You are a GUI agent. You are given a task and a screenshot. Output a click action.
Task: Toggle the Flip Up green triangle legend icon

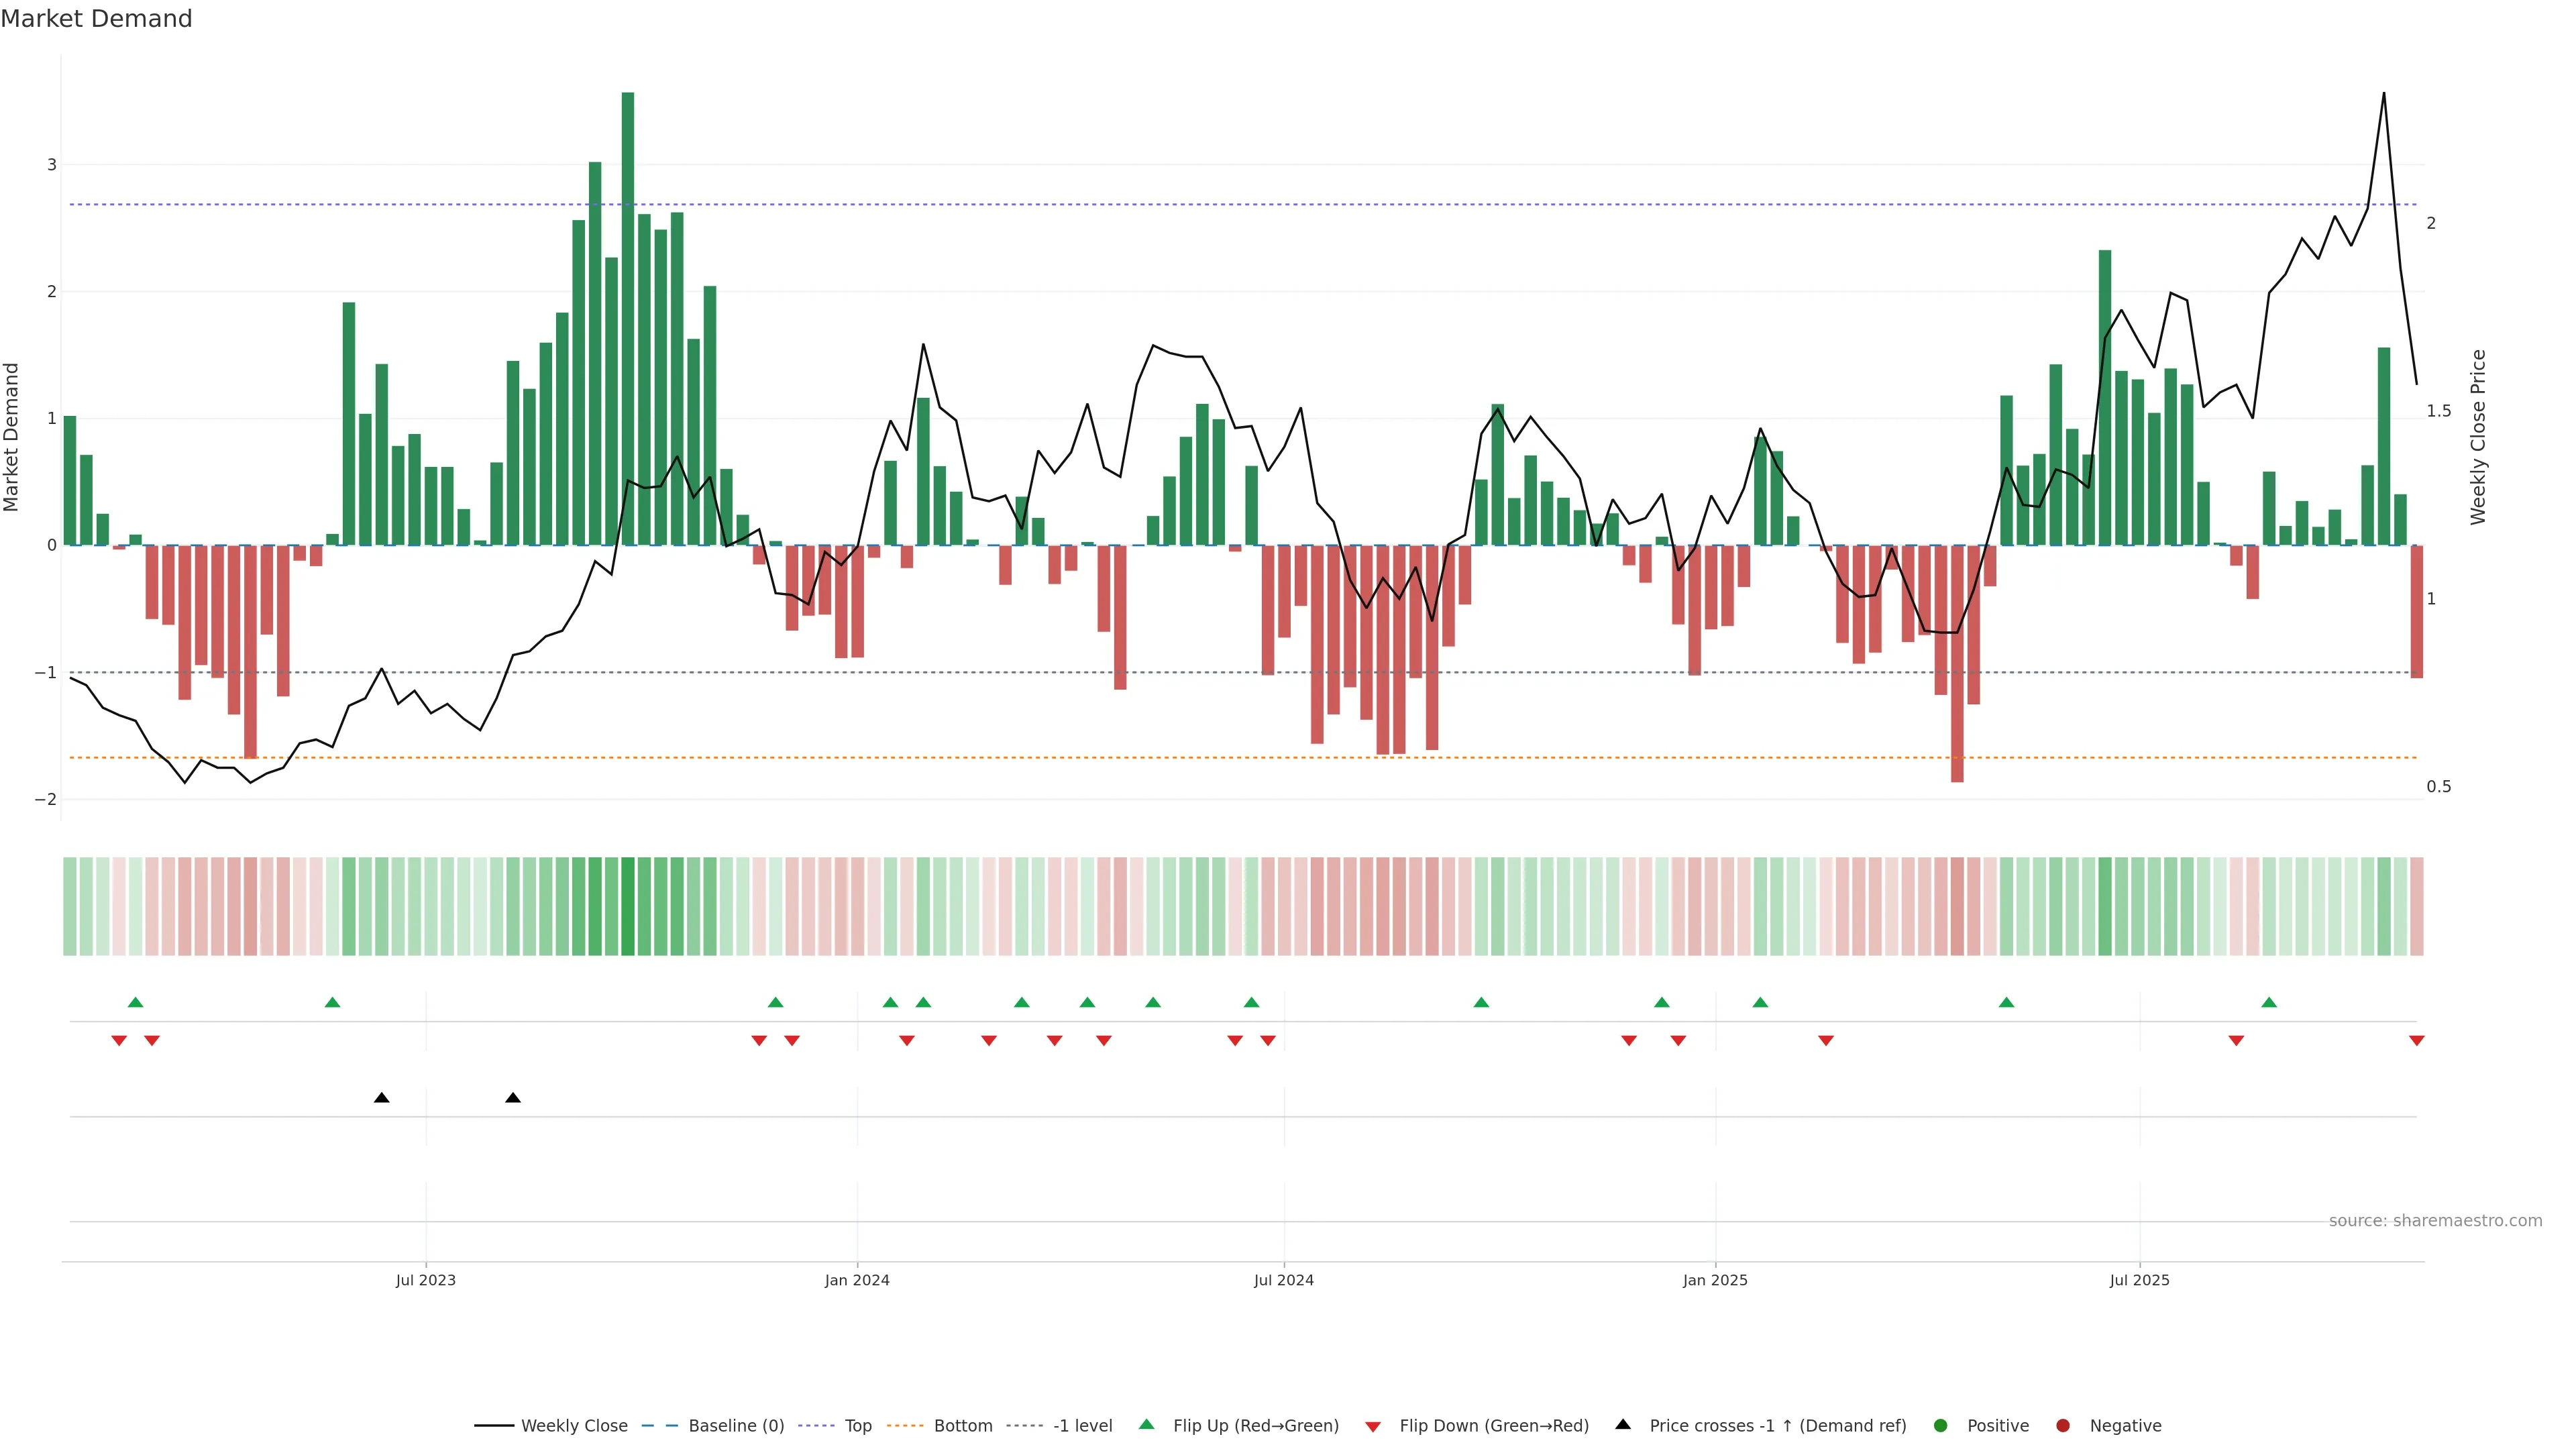click(x=1147, y=1424)
